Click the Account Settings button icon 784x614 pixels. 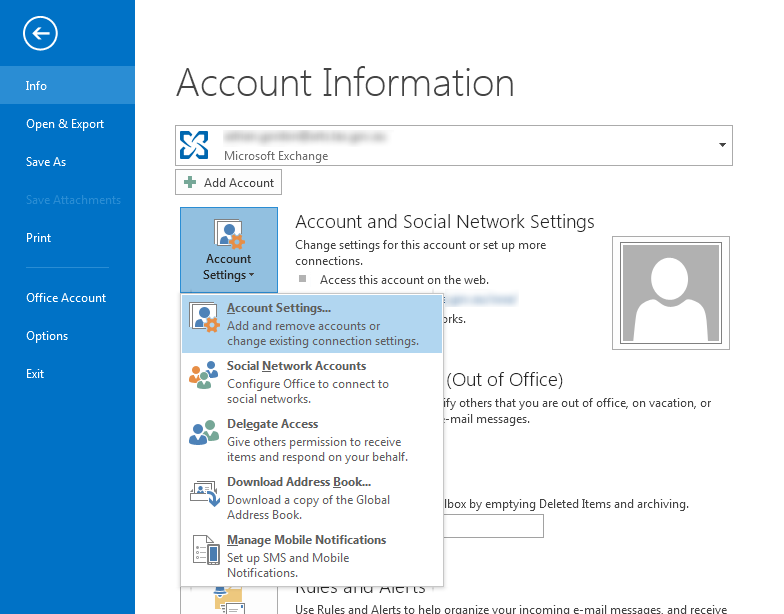229,234
